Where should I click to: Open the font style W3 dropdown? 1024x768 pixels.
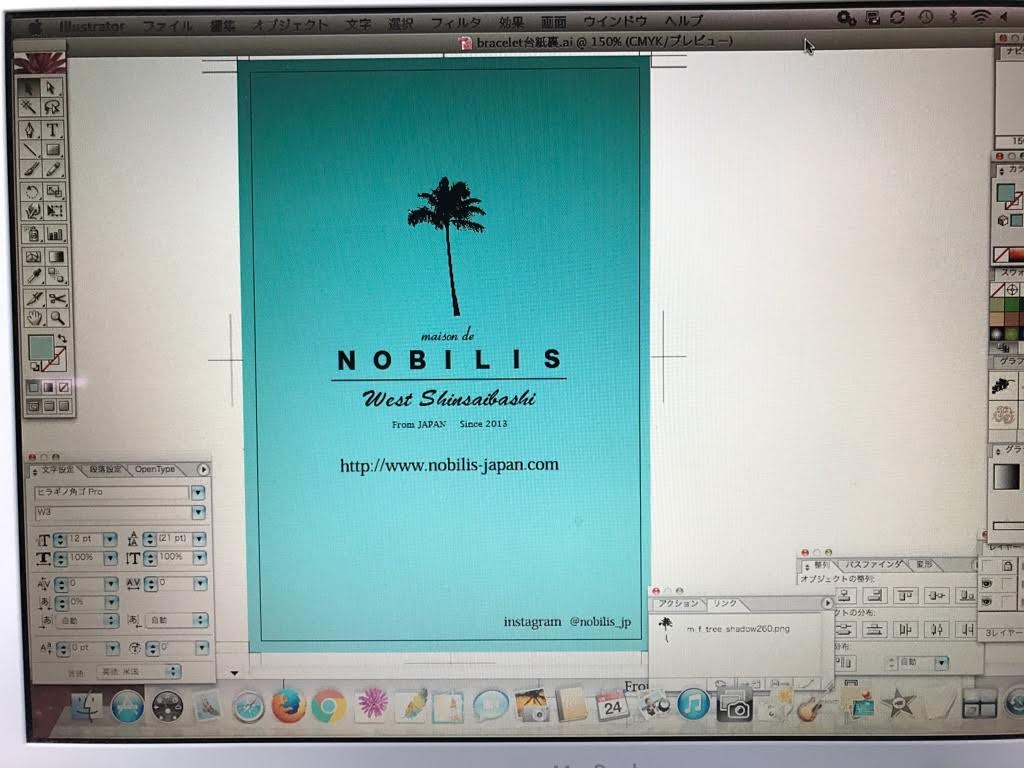tap(199, 513)
